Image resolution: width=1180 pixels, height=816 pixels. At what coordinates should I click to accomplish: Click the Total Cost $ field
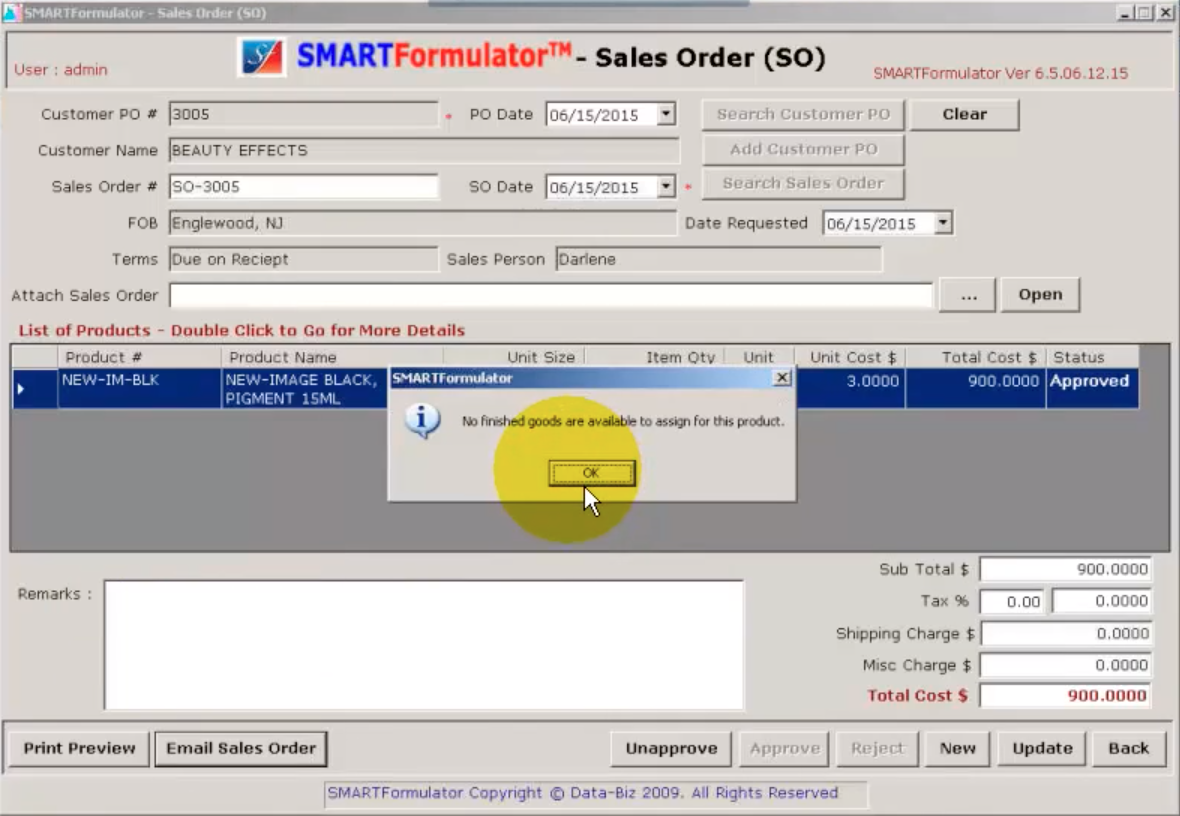1065,696
